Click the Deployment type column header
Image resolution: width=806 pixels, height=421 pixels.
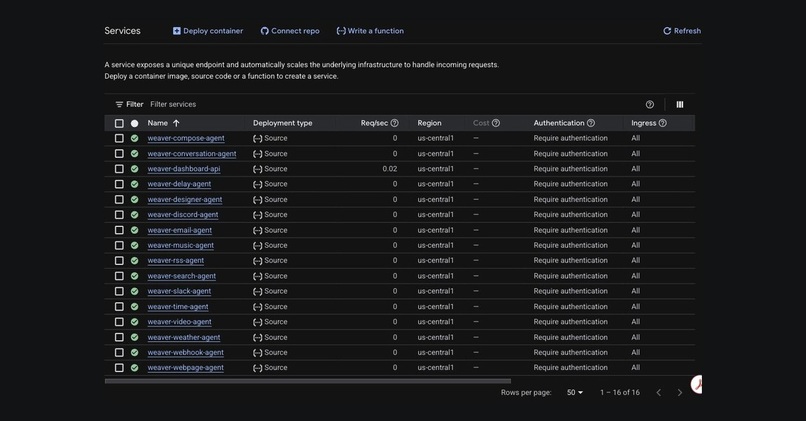(282, 123)
